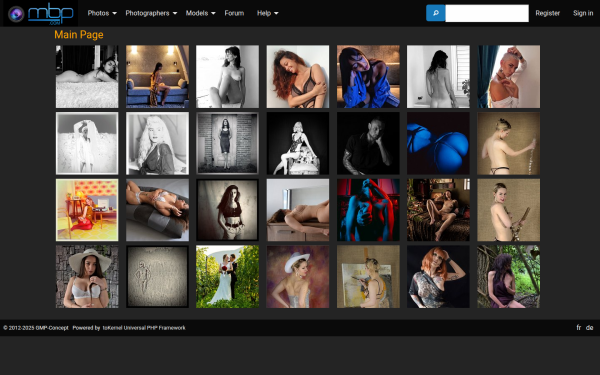Open the blue sofa room thumbnail

click(x=157, y=77)
